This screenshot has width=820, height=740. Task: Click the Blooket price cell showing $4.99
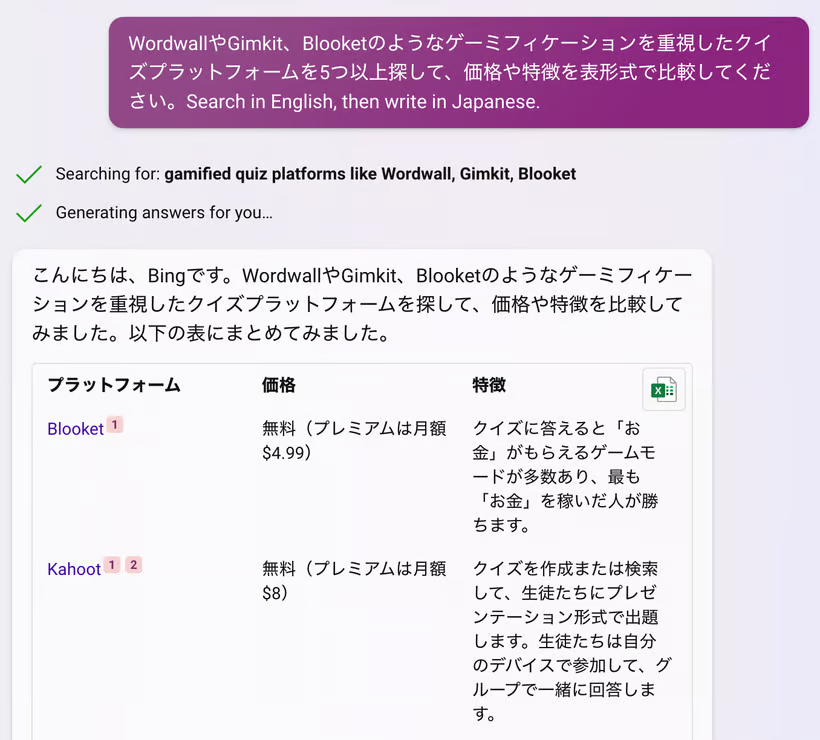click(354, 440)
